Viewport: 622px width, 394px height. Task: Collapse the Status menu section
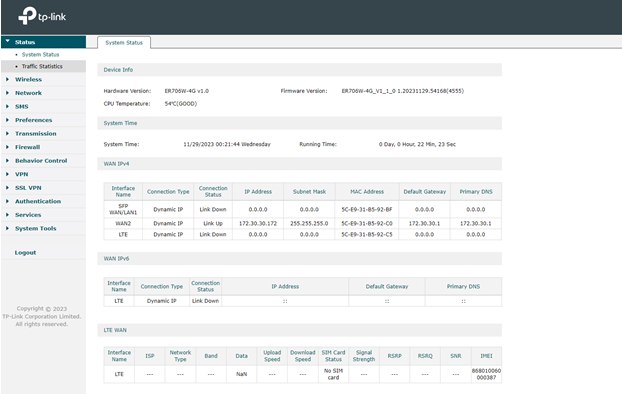tap(43, 42)
